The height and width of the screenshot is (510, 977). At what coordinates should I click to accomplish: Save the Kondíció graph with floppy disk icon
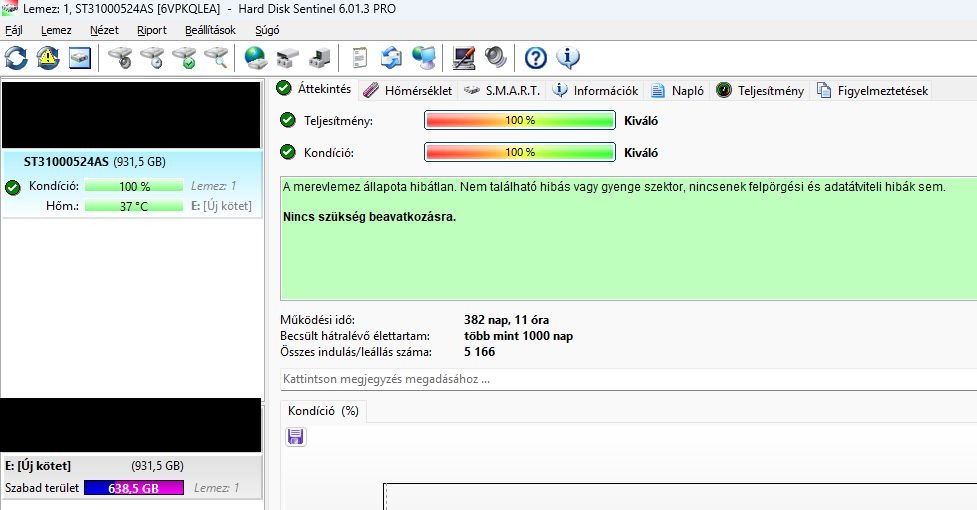click(x=296, y=437)
